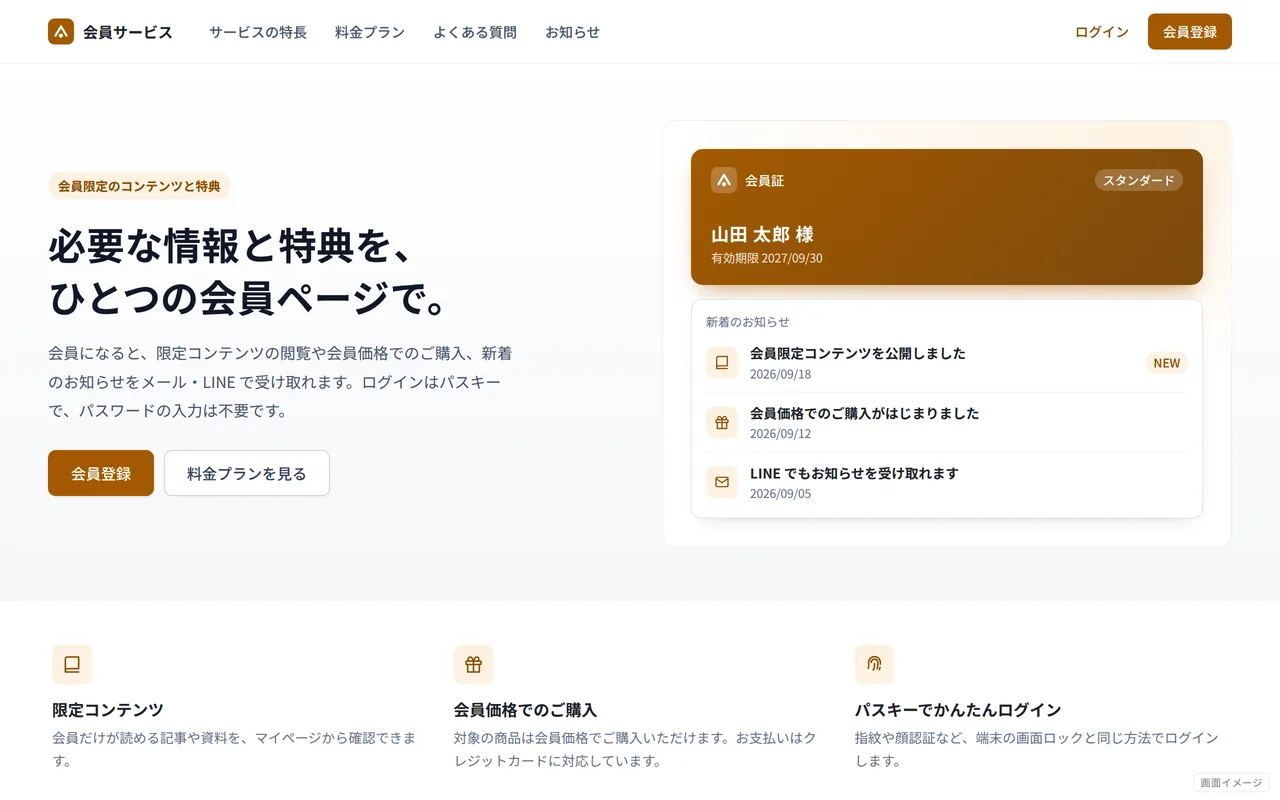Click the book icon beside 会員限定コンテンツを公開しました
1280x800 pixels.
(722, 363)
